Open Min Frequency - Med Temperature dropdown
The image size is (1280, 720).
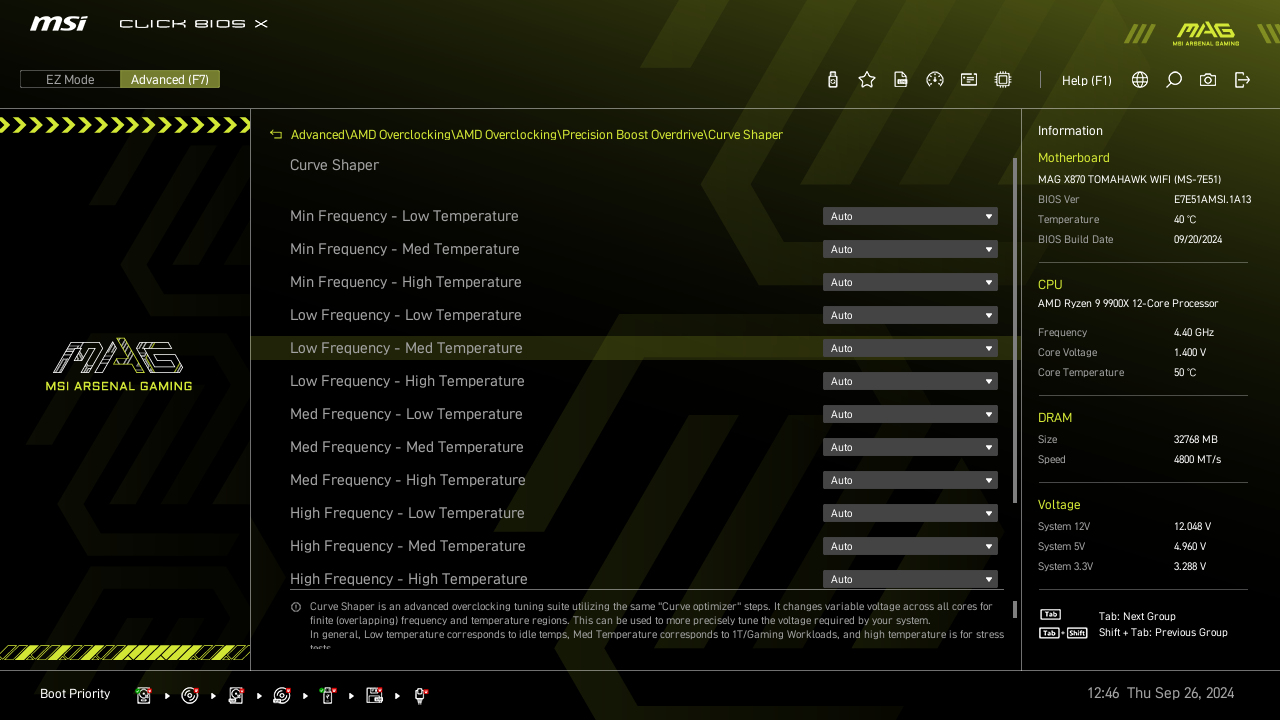(910, 249)
